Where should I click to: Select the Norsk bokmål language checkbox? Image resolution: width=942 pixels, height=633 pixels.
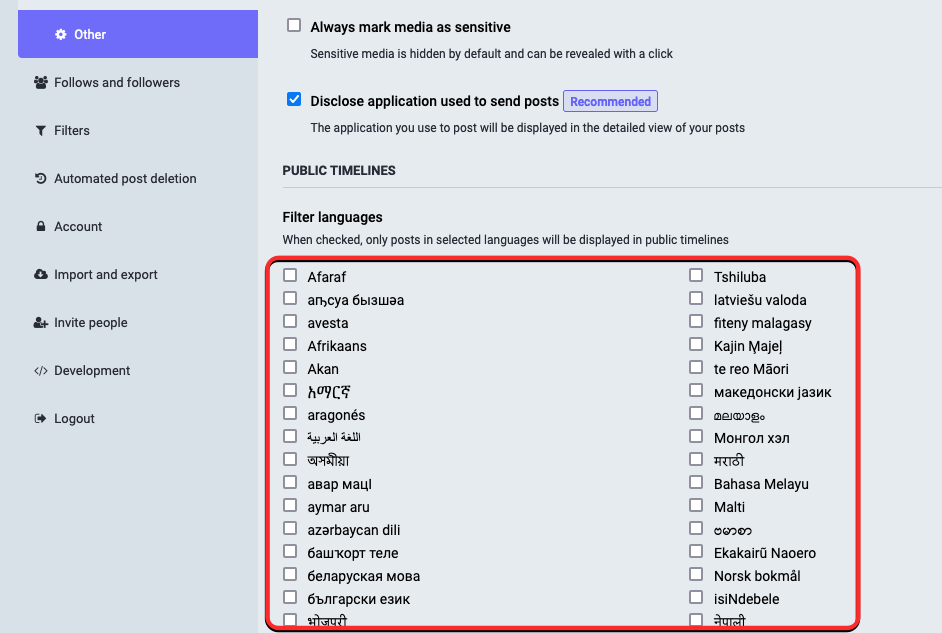tap(696, 575)
